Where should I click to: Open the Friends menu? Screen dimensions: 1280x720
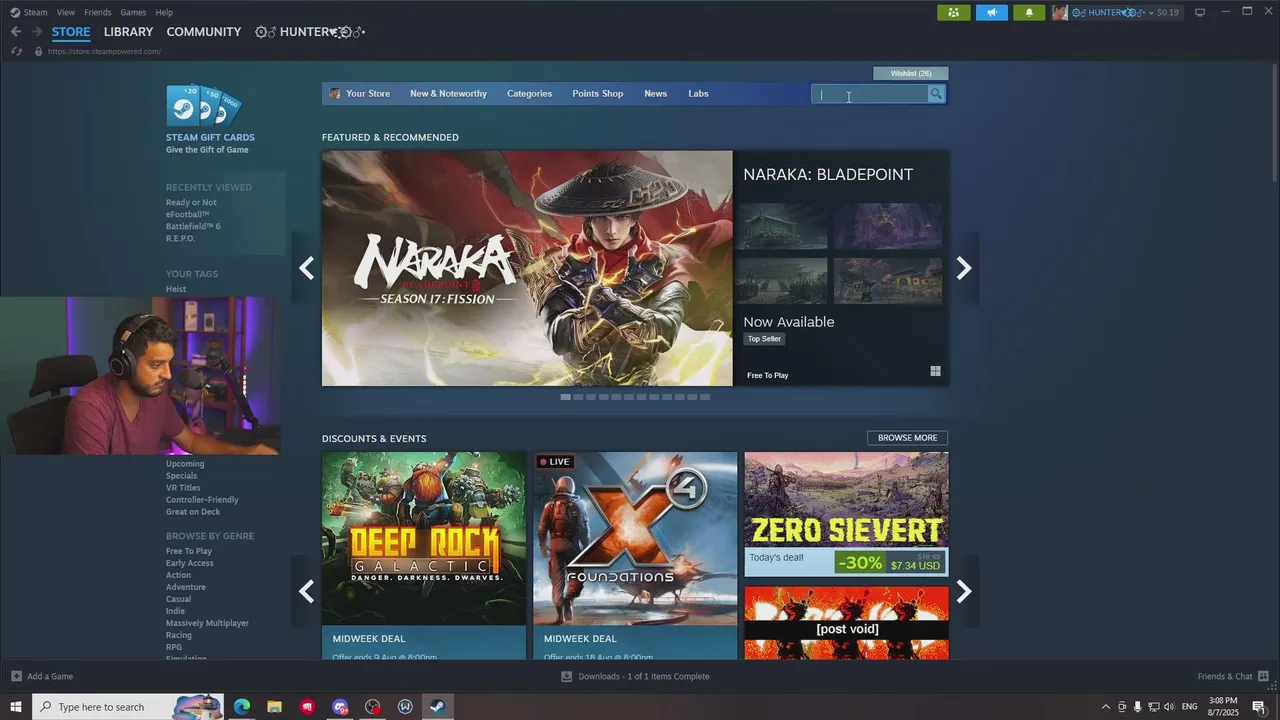point(98,12)
